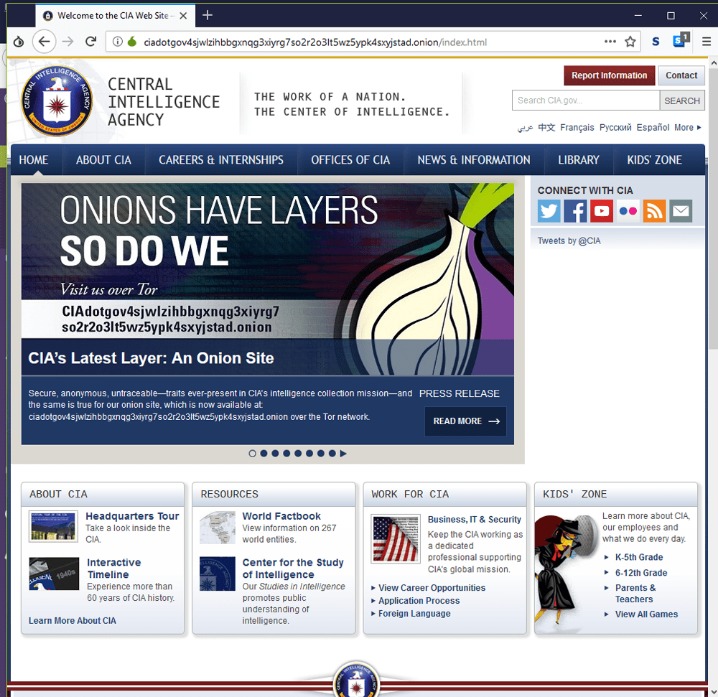Click the green onion circuit icon
718x697 pixels.
[x=132, y=42]
